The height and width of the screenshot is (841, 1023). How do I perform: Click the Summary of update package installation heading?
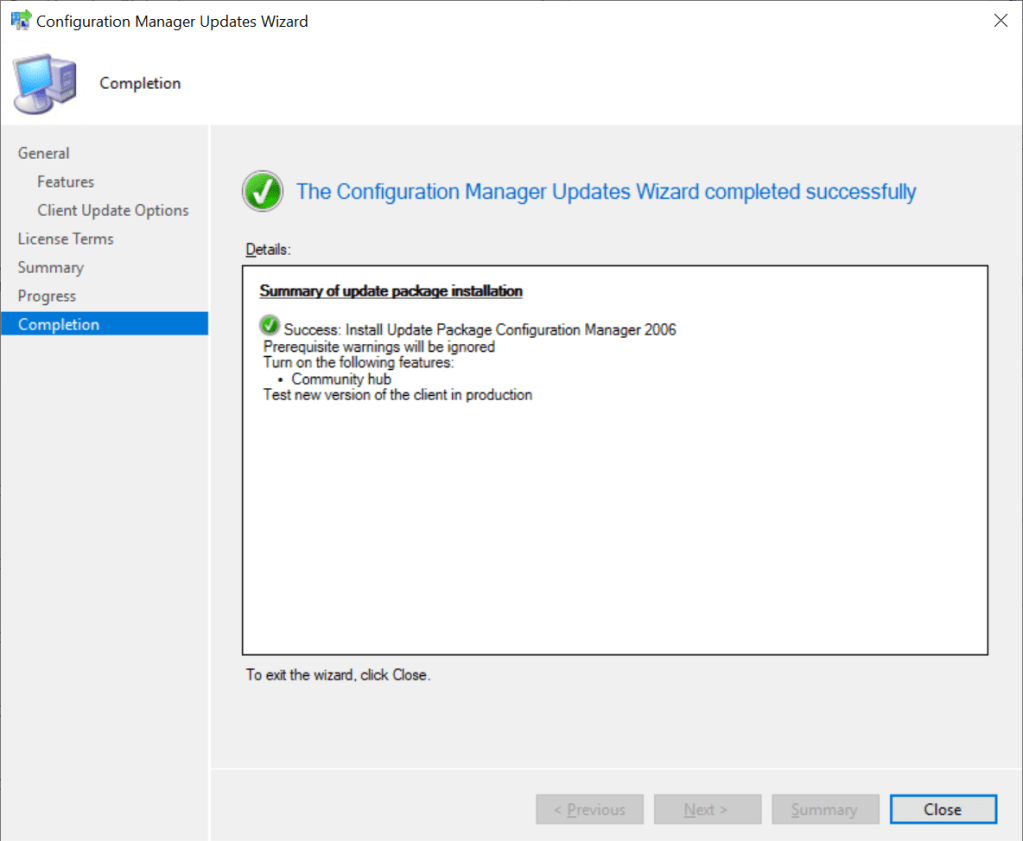click(391, 291)
